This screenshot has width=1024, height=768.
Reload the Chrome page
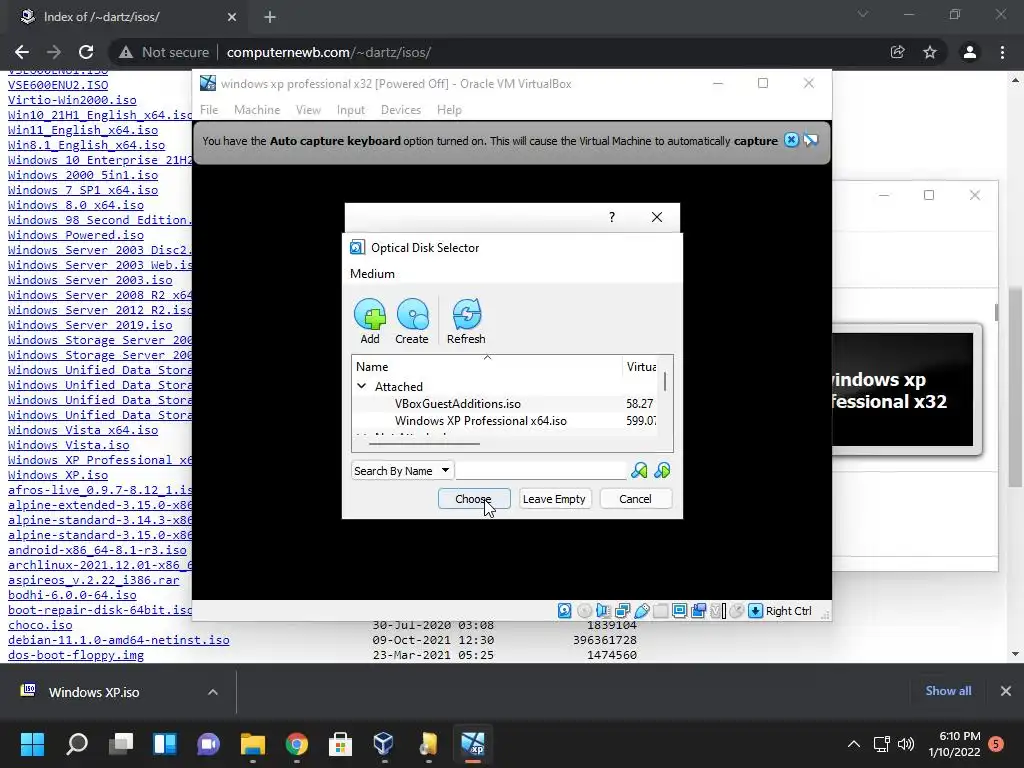coord(86,52)
